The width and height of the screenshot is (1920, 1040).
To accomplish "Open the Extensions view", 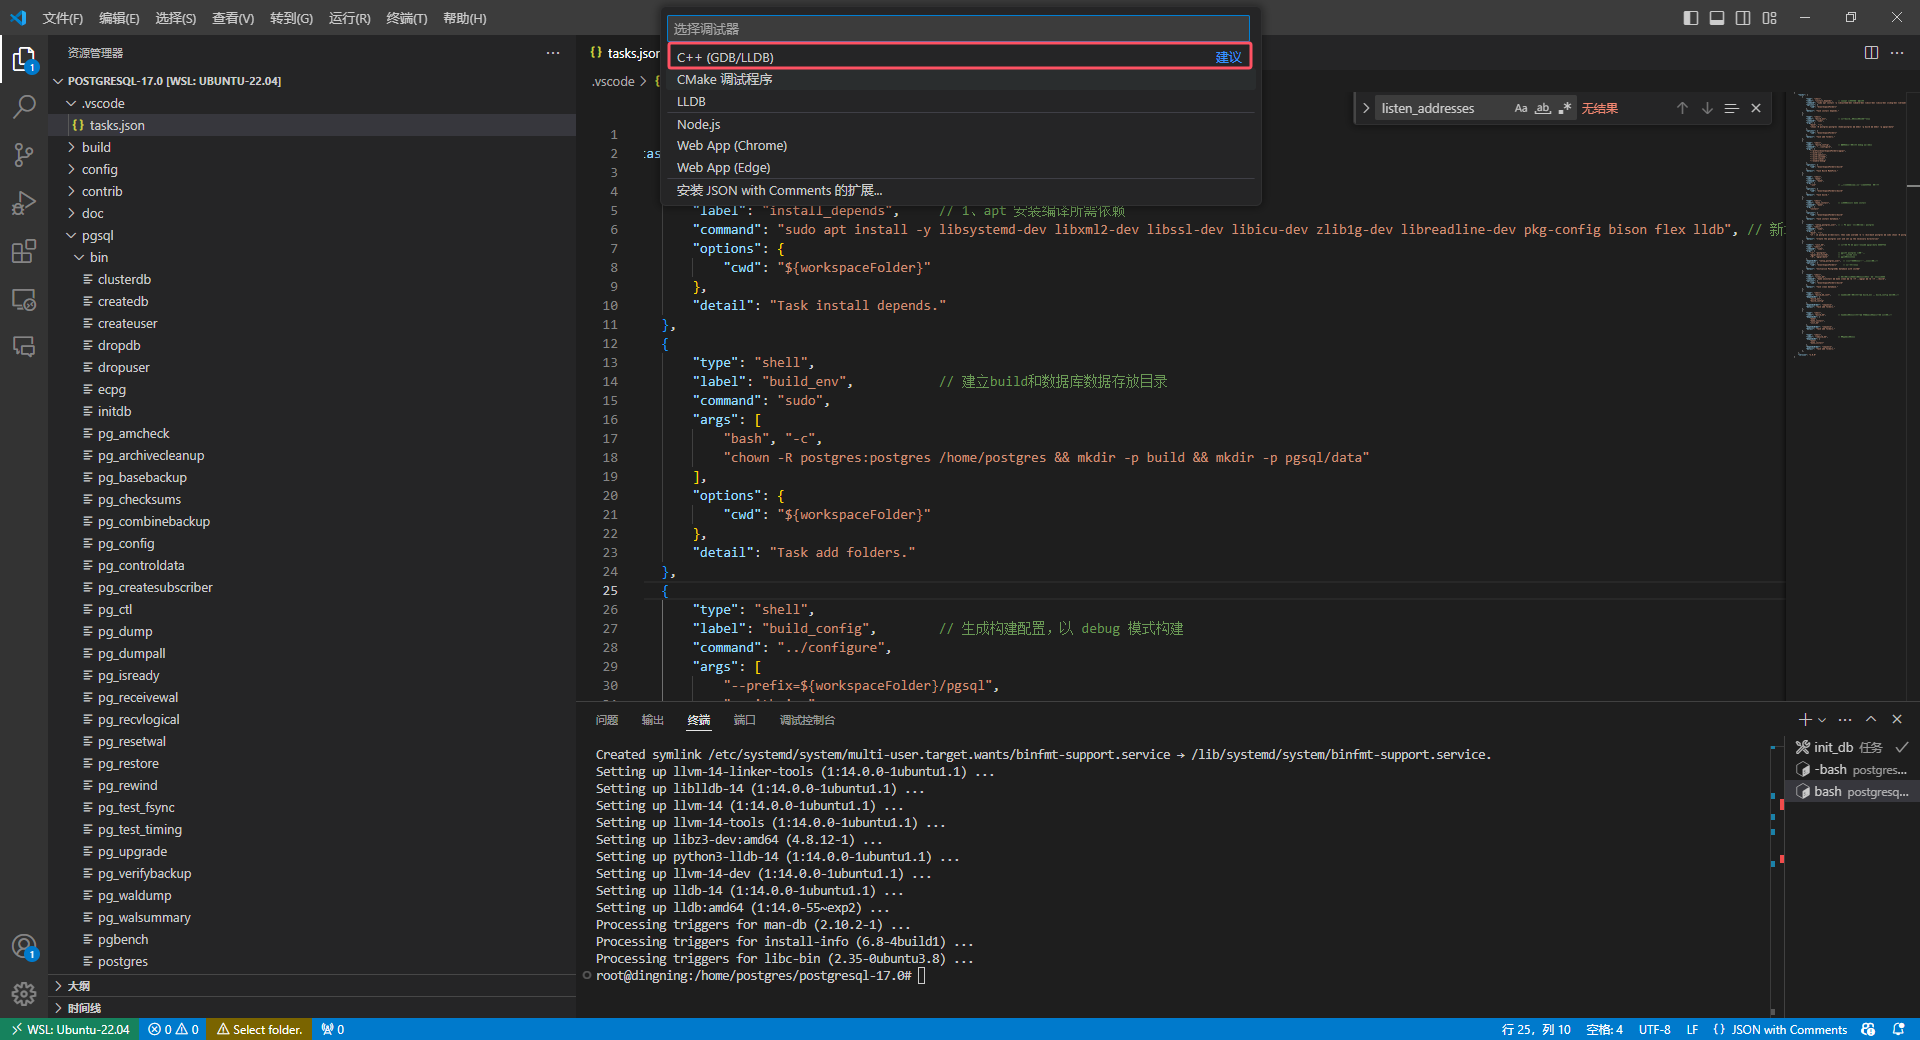I will 24,251.
